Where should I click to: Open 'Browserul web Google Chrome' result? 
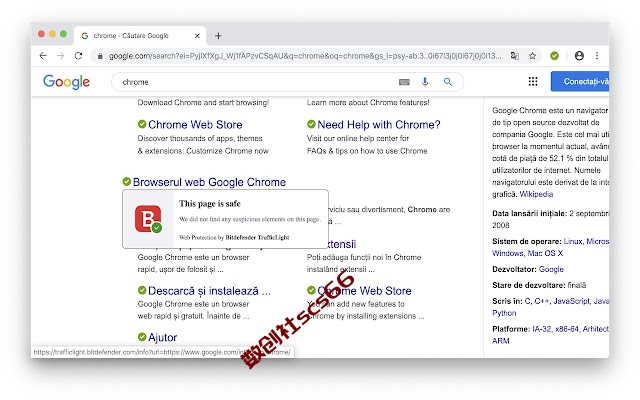209,182
